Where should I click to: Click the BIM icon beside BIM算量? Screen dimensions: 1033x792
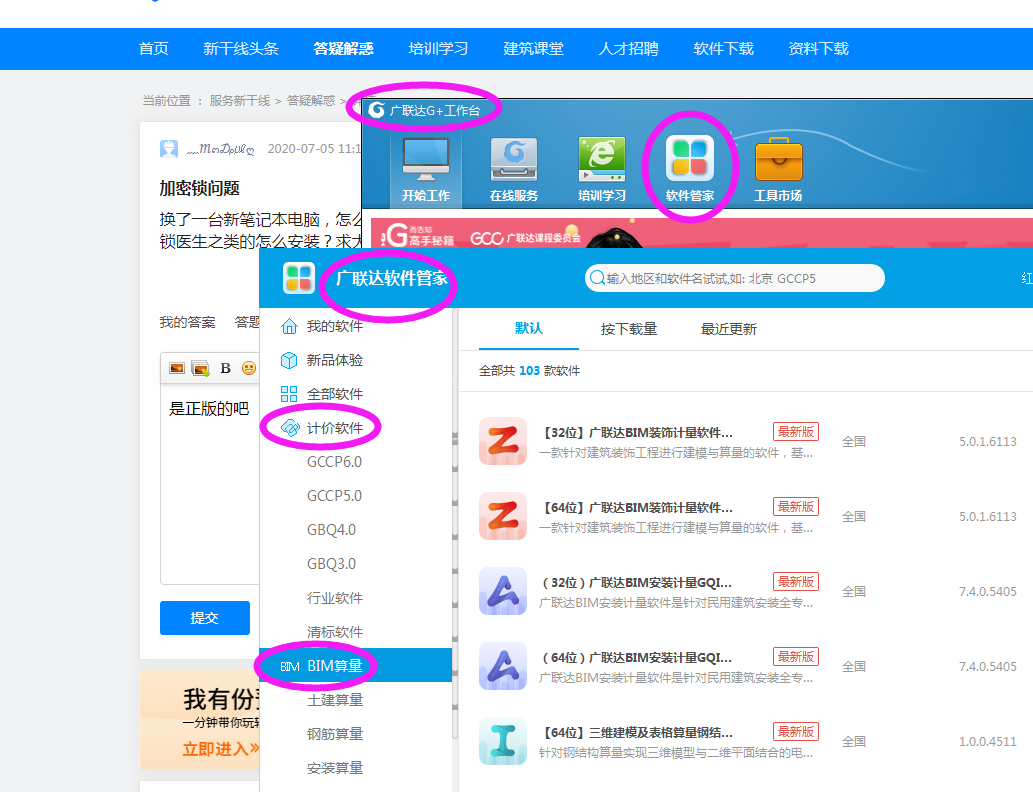coord(290,666)
